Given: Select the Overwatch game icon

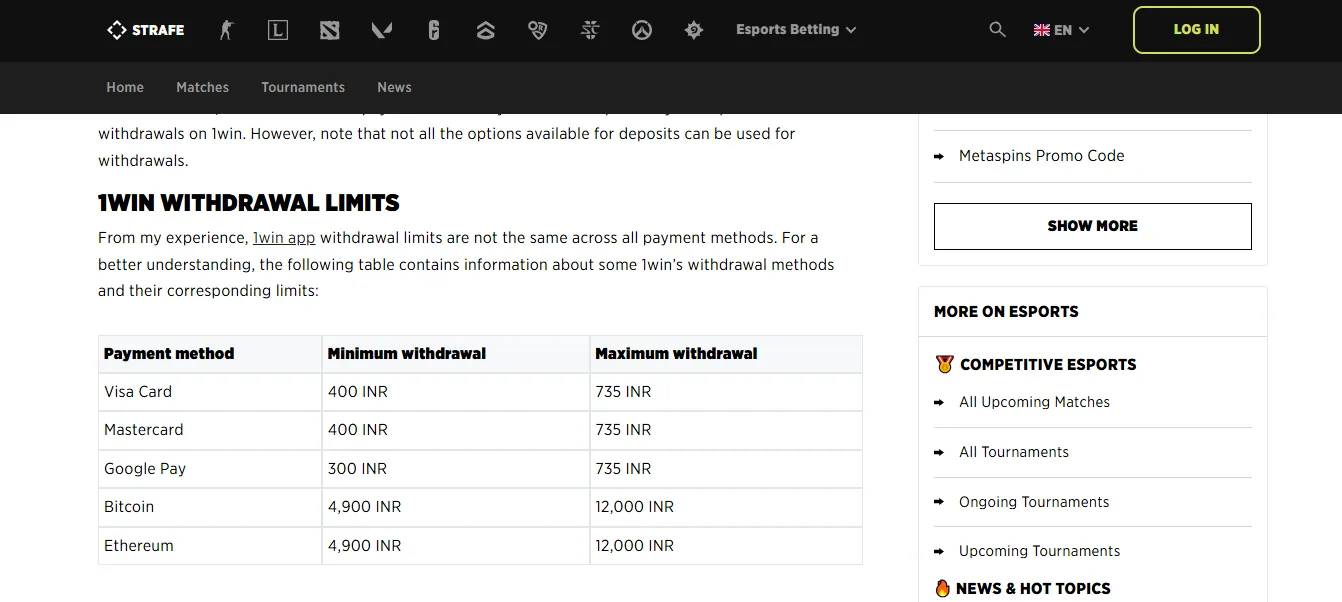Looking at the screenshot, I should 642,30.
